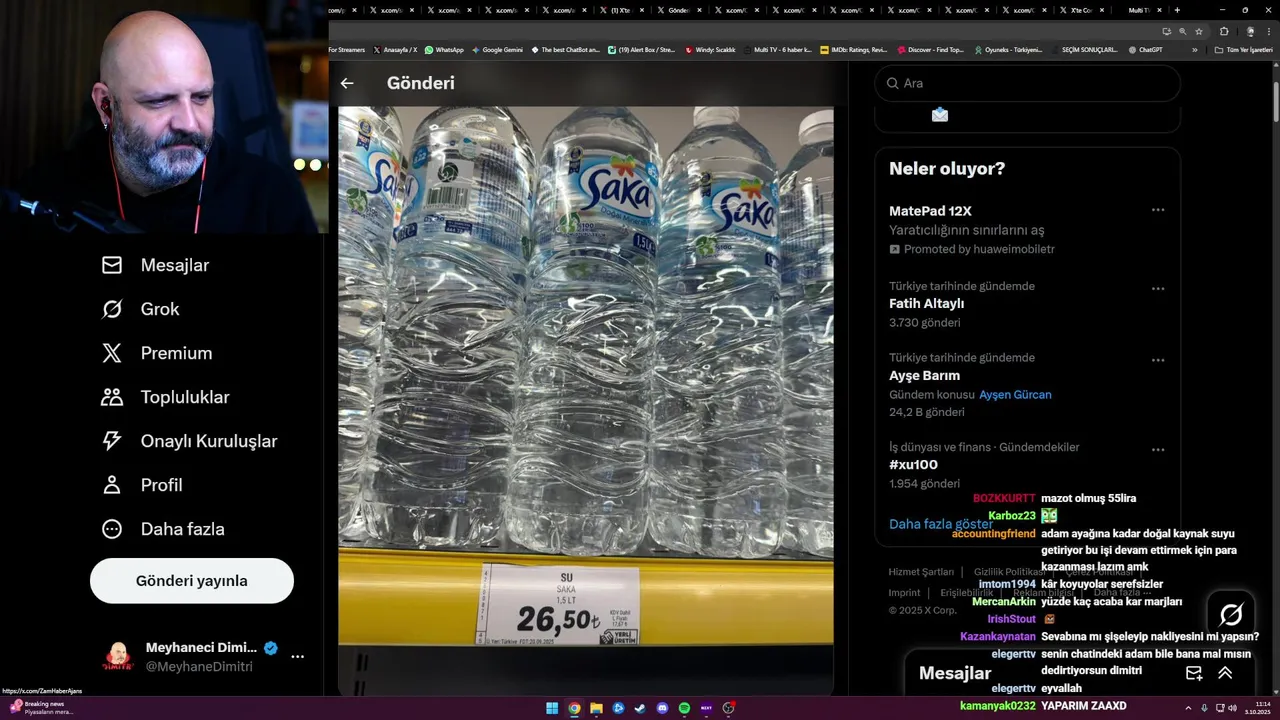The image size is (1280, 720).
Task: Bookmark this page with the star icon
Action: tap(1199, 31)
